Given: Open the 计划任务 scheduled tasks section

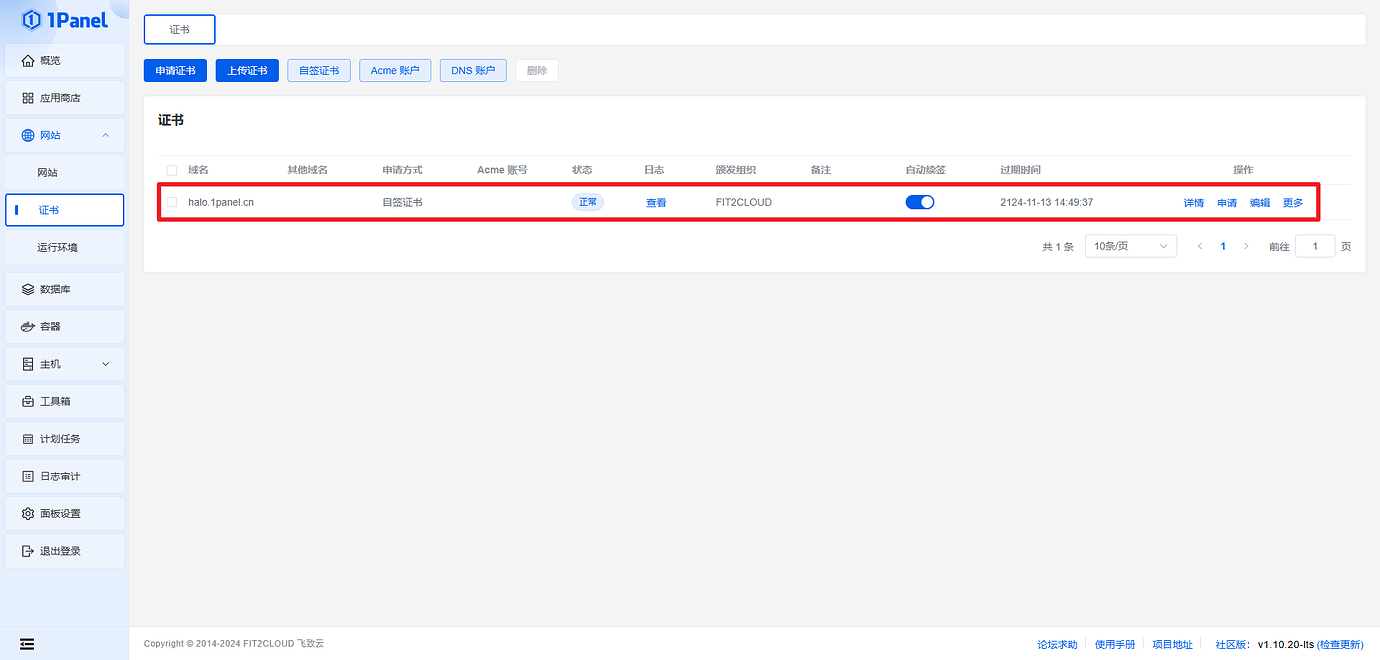Looking at the screenshot, I should point(64,438).
